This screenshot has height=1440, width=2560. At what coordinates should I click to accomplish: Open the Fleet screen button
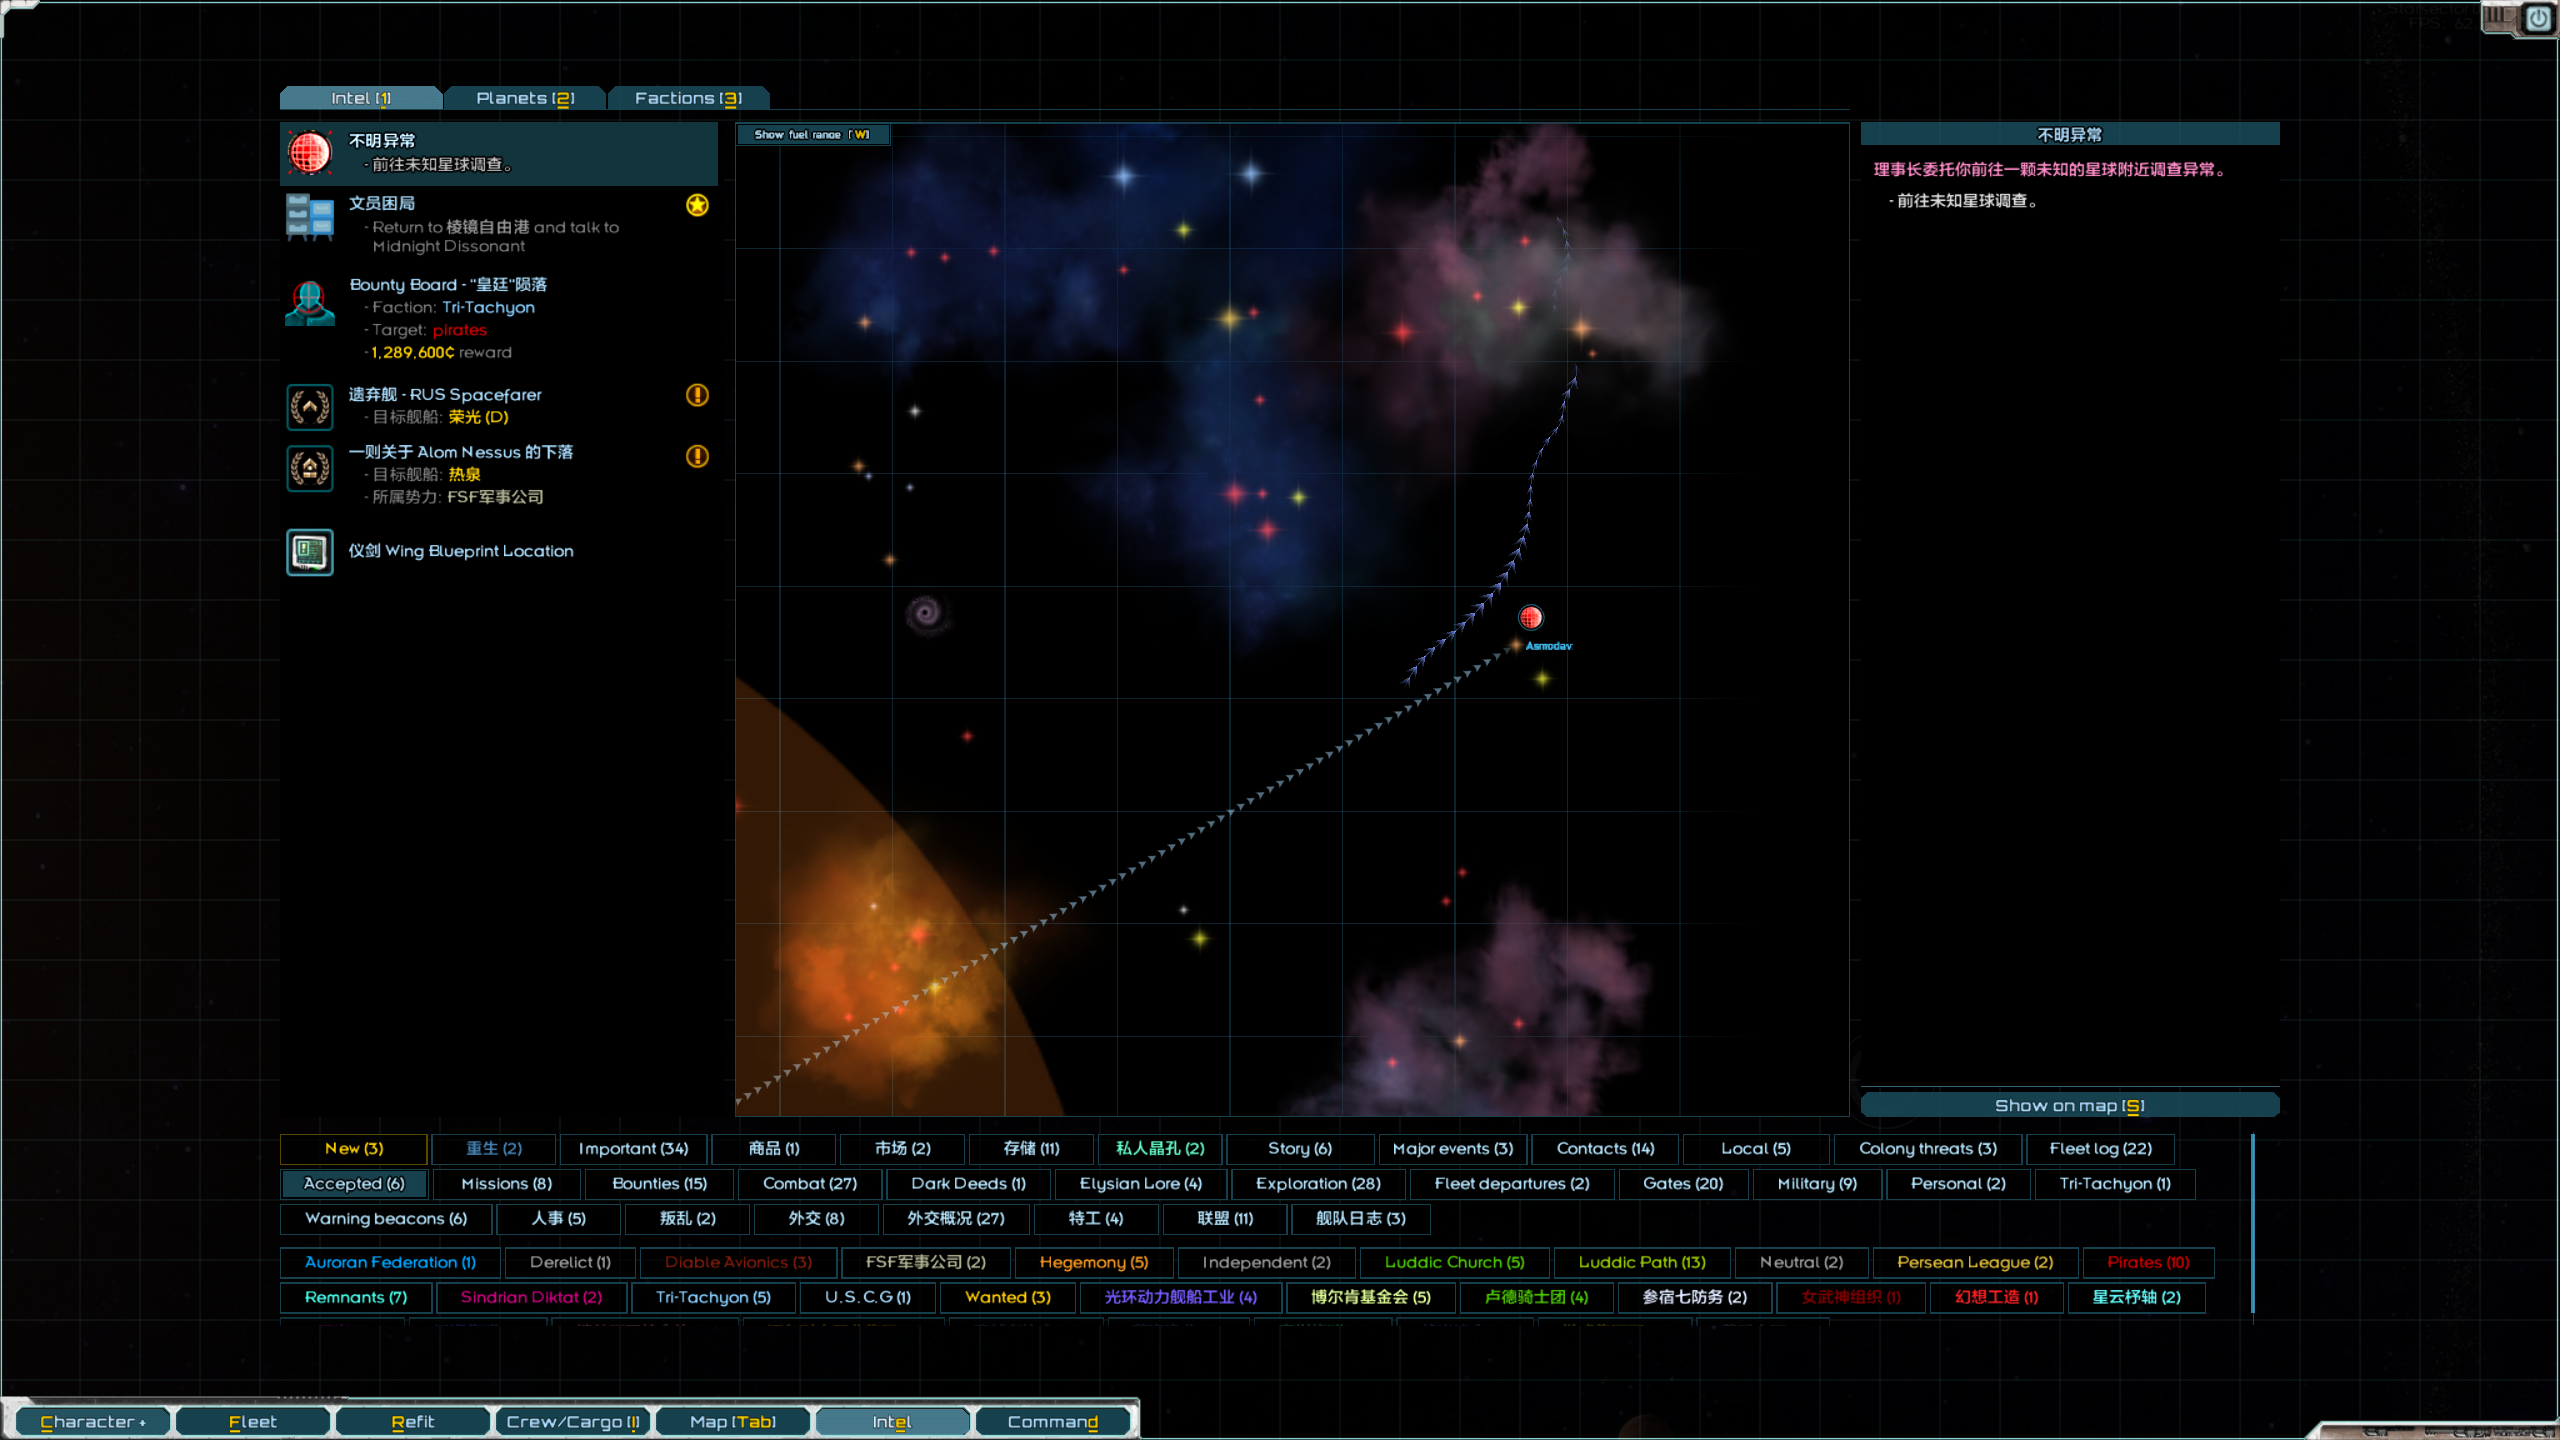[x=252, y=1421]
